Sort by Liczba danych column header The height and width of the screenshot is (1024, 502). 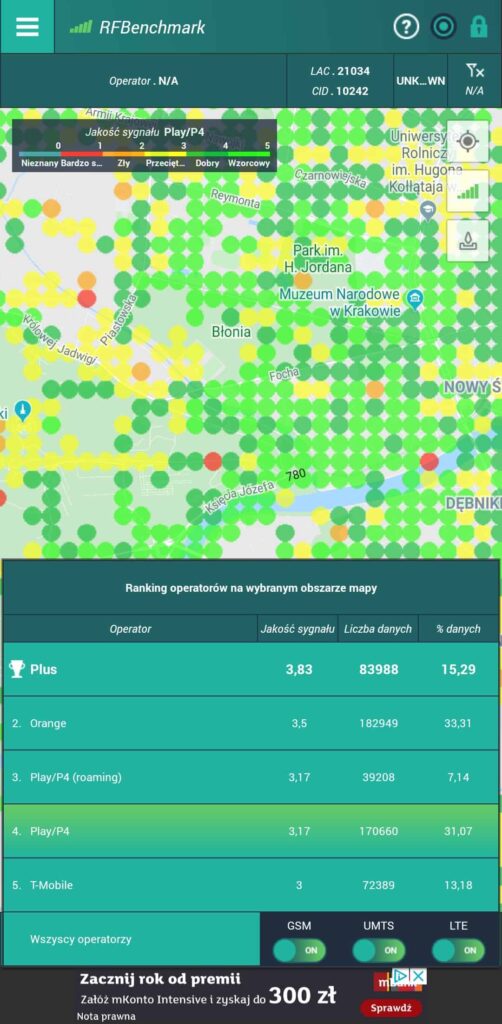click(378, 629)
